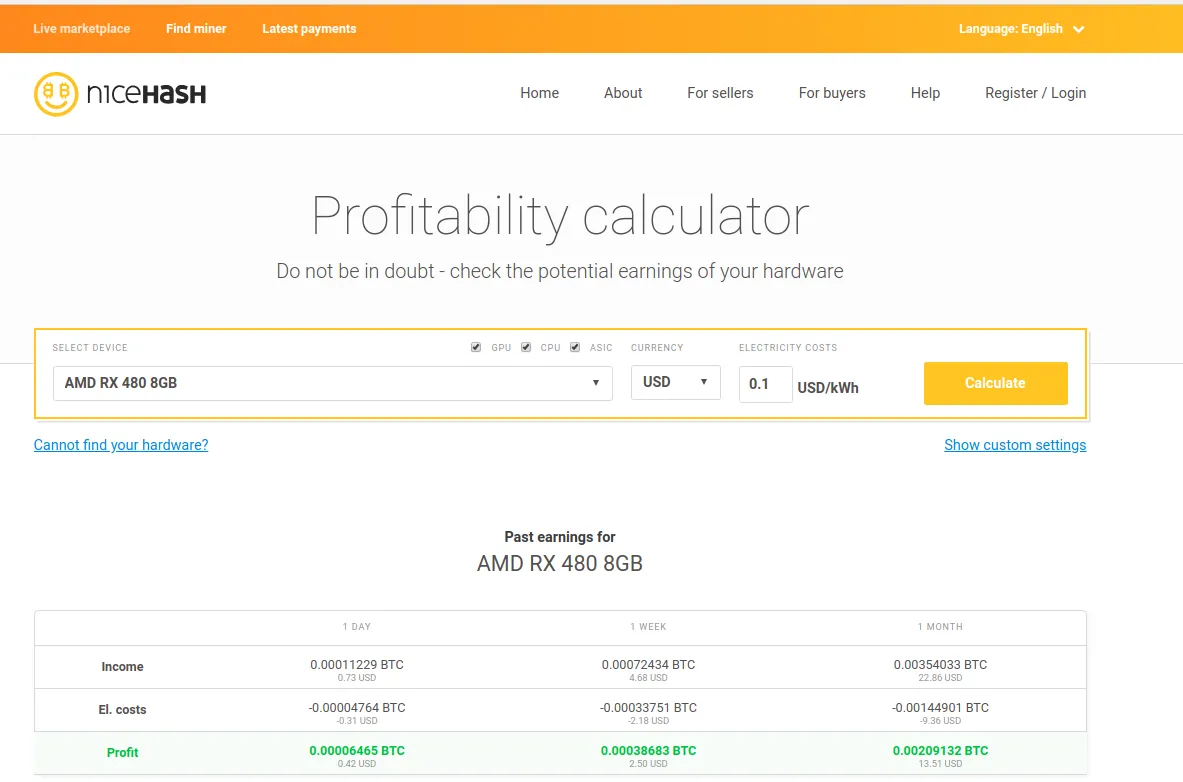Click Register / Login
The height and width of the screenshot is (782, 1183).
tap(1036, 93)
